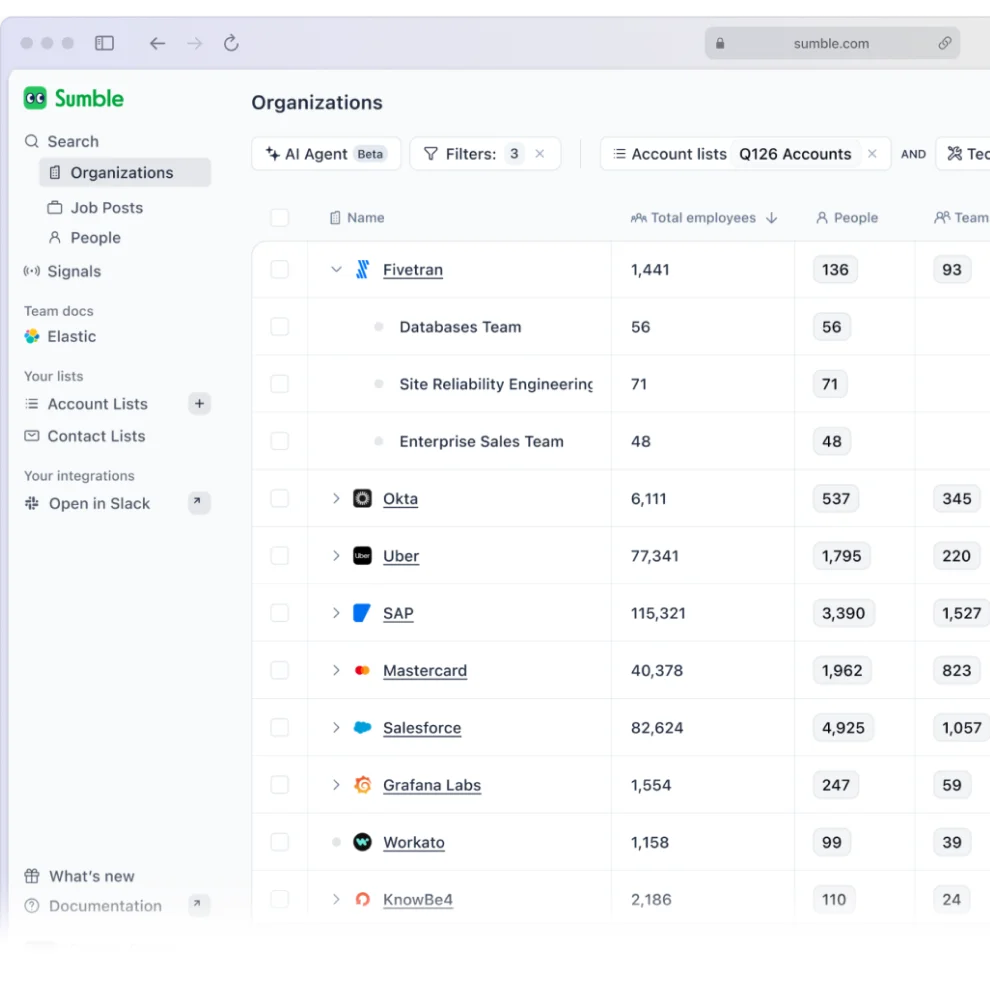The image size is (990, 999).
Task: Click the Name column header
Action: click(357, 218)
